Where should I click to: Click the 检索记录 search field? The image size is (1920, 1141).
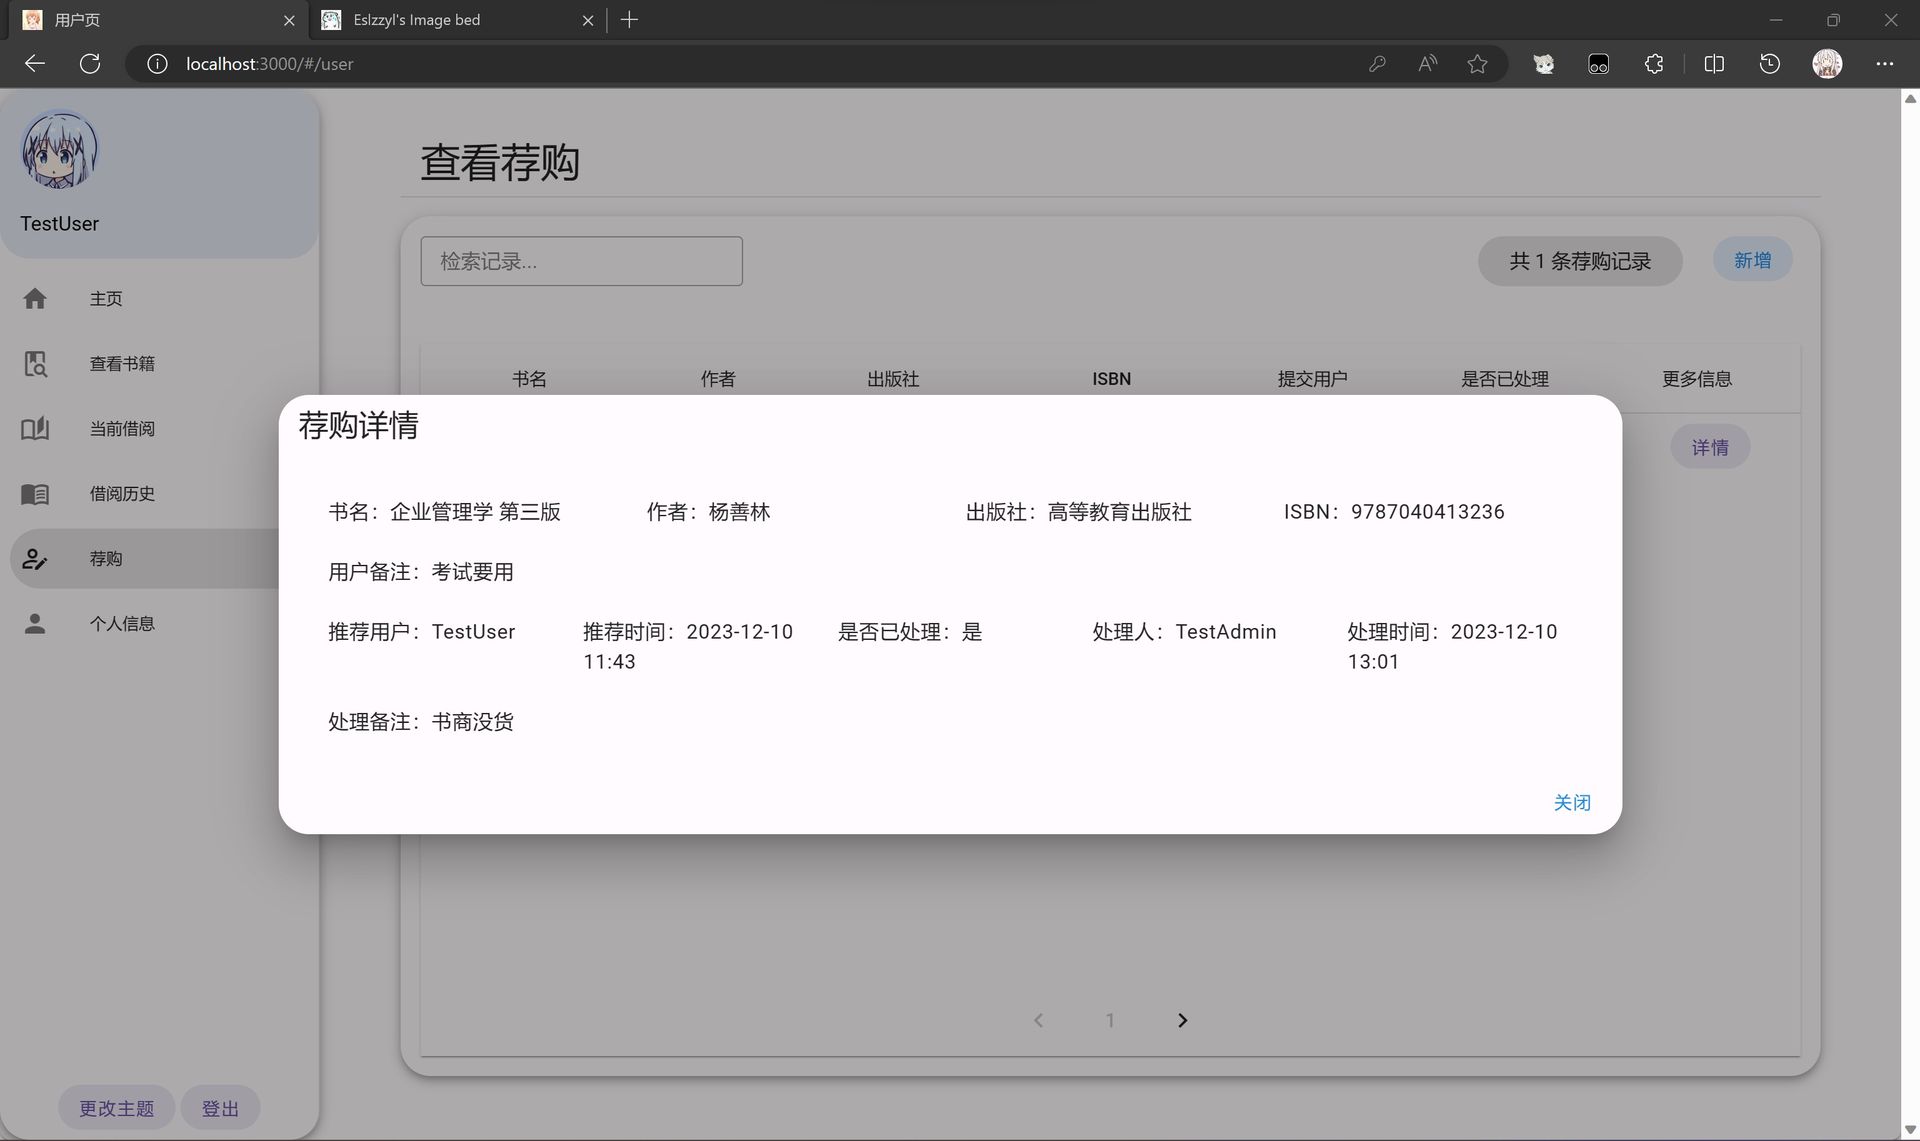pos(581,261)
